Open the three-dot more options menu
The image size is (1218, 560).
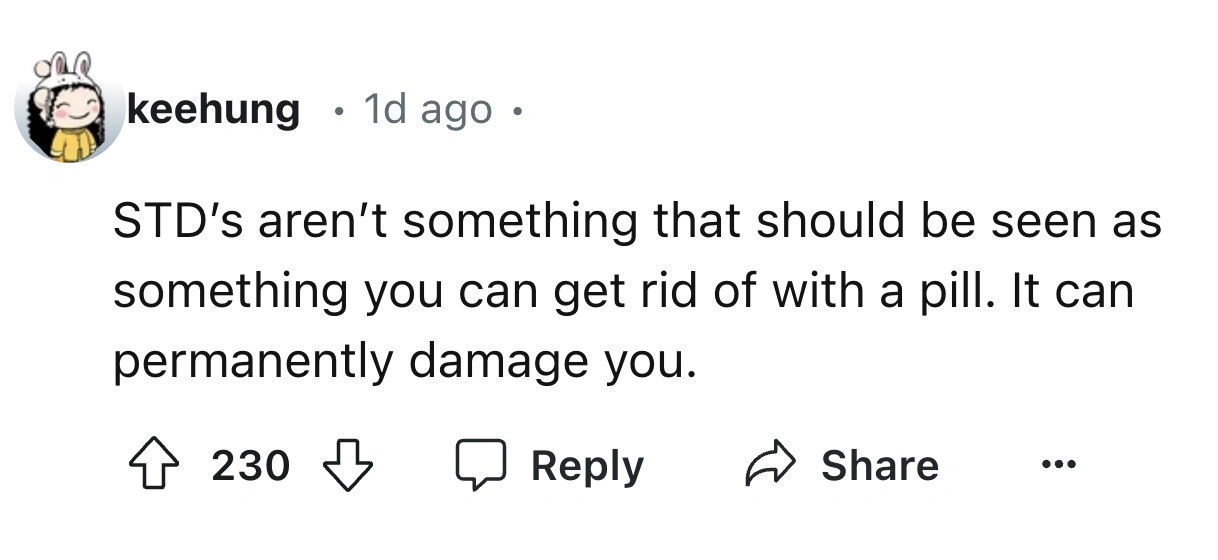(x=1060, y=466)
